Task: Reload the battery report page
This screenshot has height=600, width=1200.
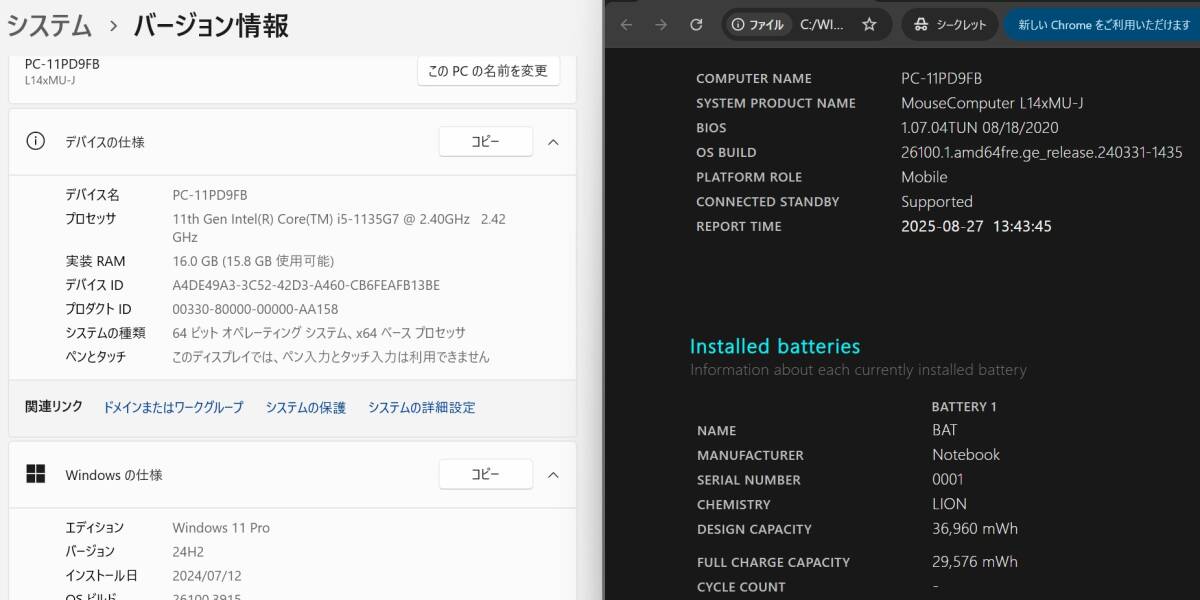Action: click(x=696, y=24)
